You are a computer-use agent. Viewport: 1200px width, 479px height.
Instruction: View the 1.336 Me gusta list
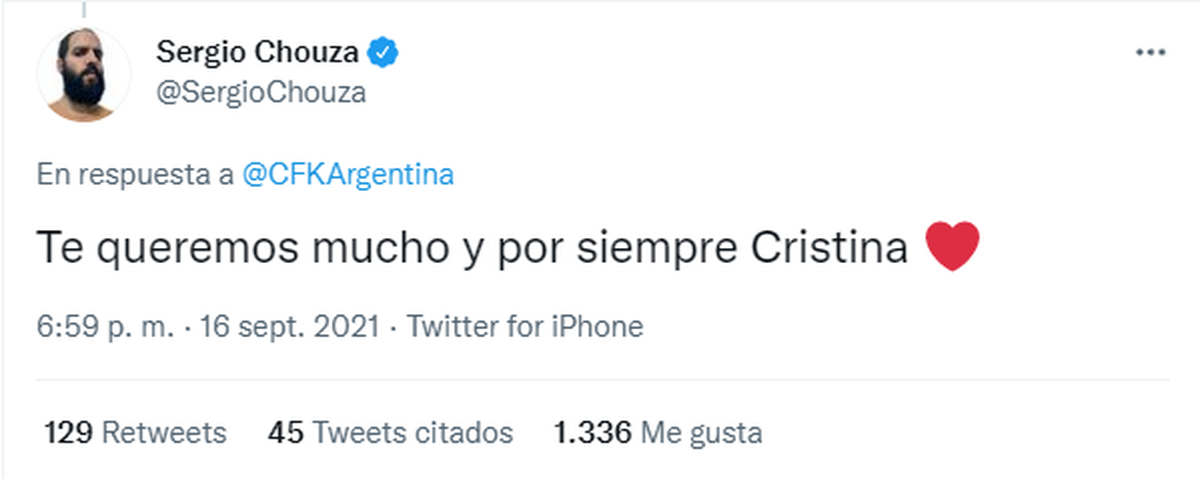coord(593,433)
